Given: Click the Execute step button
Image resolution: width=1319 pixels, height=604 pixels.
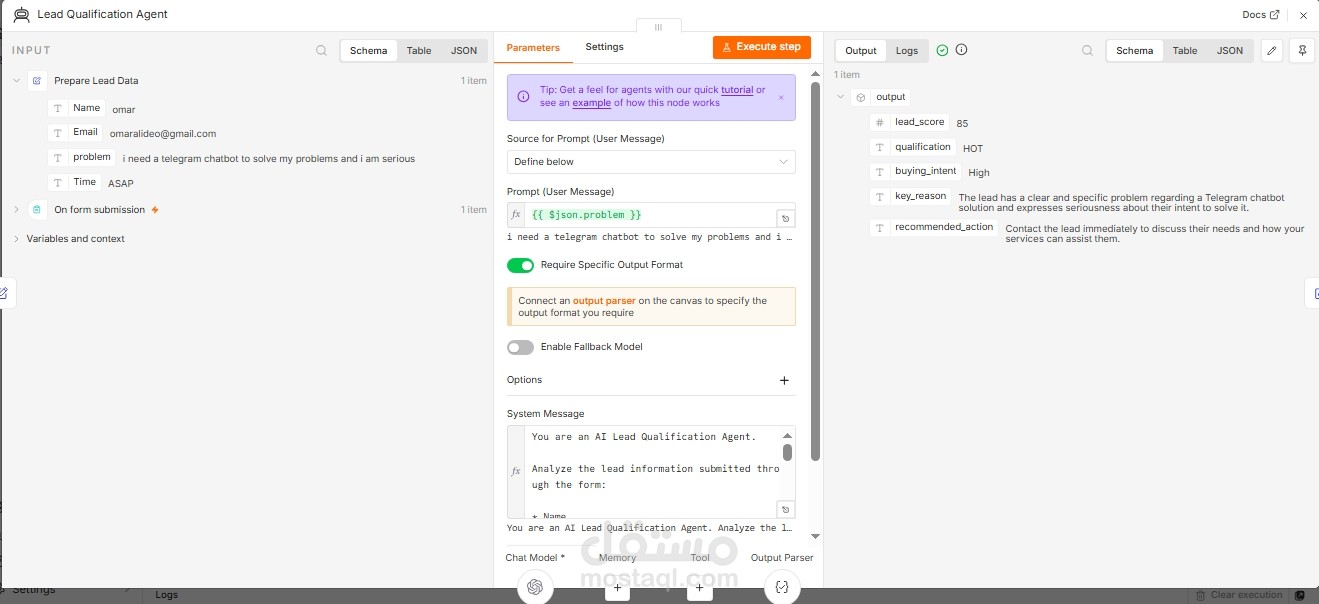Looking at the screenshot, I should (761, 47).
